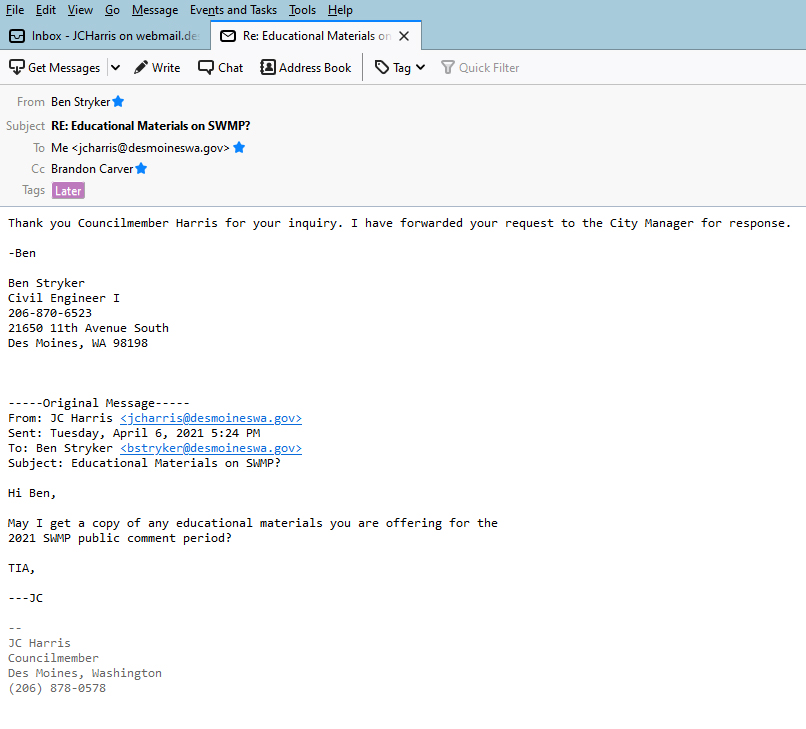Click the Later tag label
The width and height of the screenshot is (806, 729).
(68, 191)
